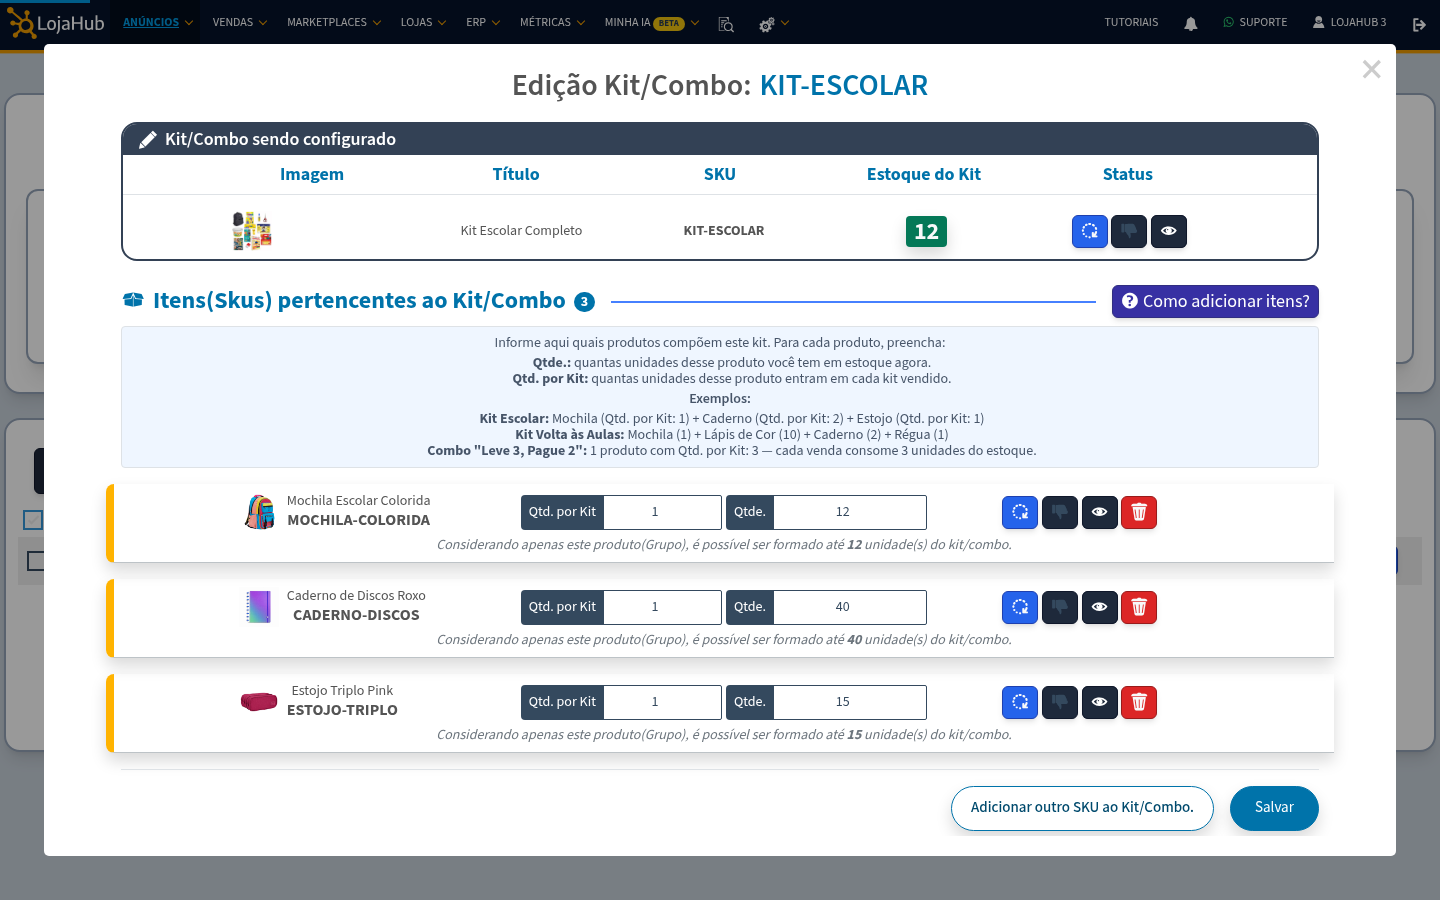Screen dimensions: 1440x900
Task: Delete ESTOJO-TRIPLO with the trash icon
Action: [1139, 702]
